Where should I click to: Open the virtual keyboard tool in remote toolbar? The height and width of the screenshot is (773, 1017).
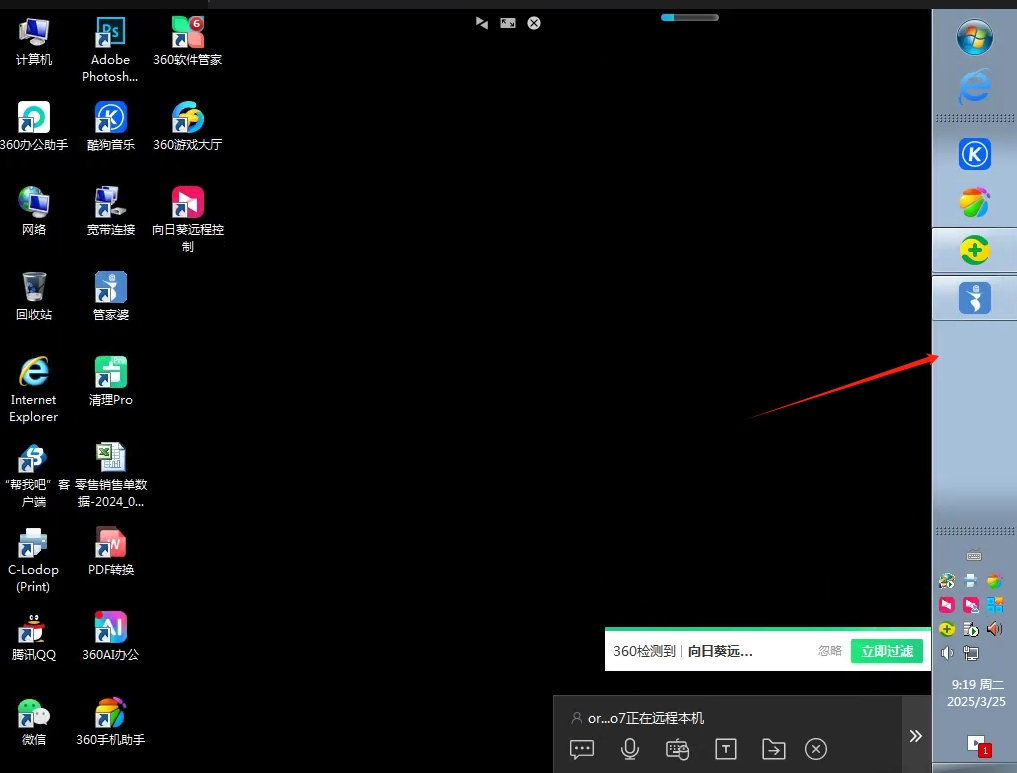(x=678, y=749)
